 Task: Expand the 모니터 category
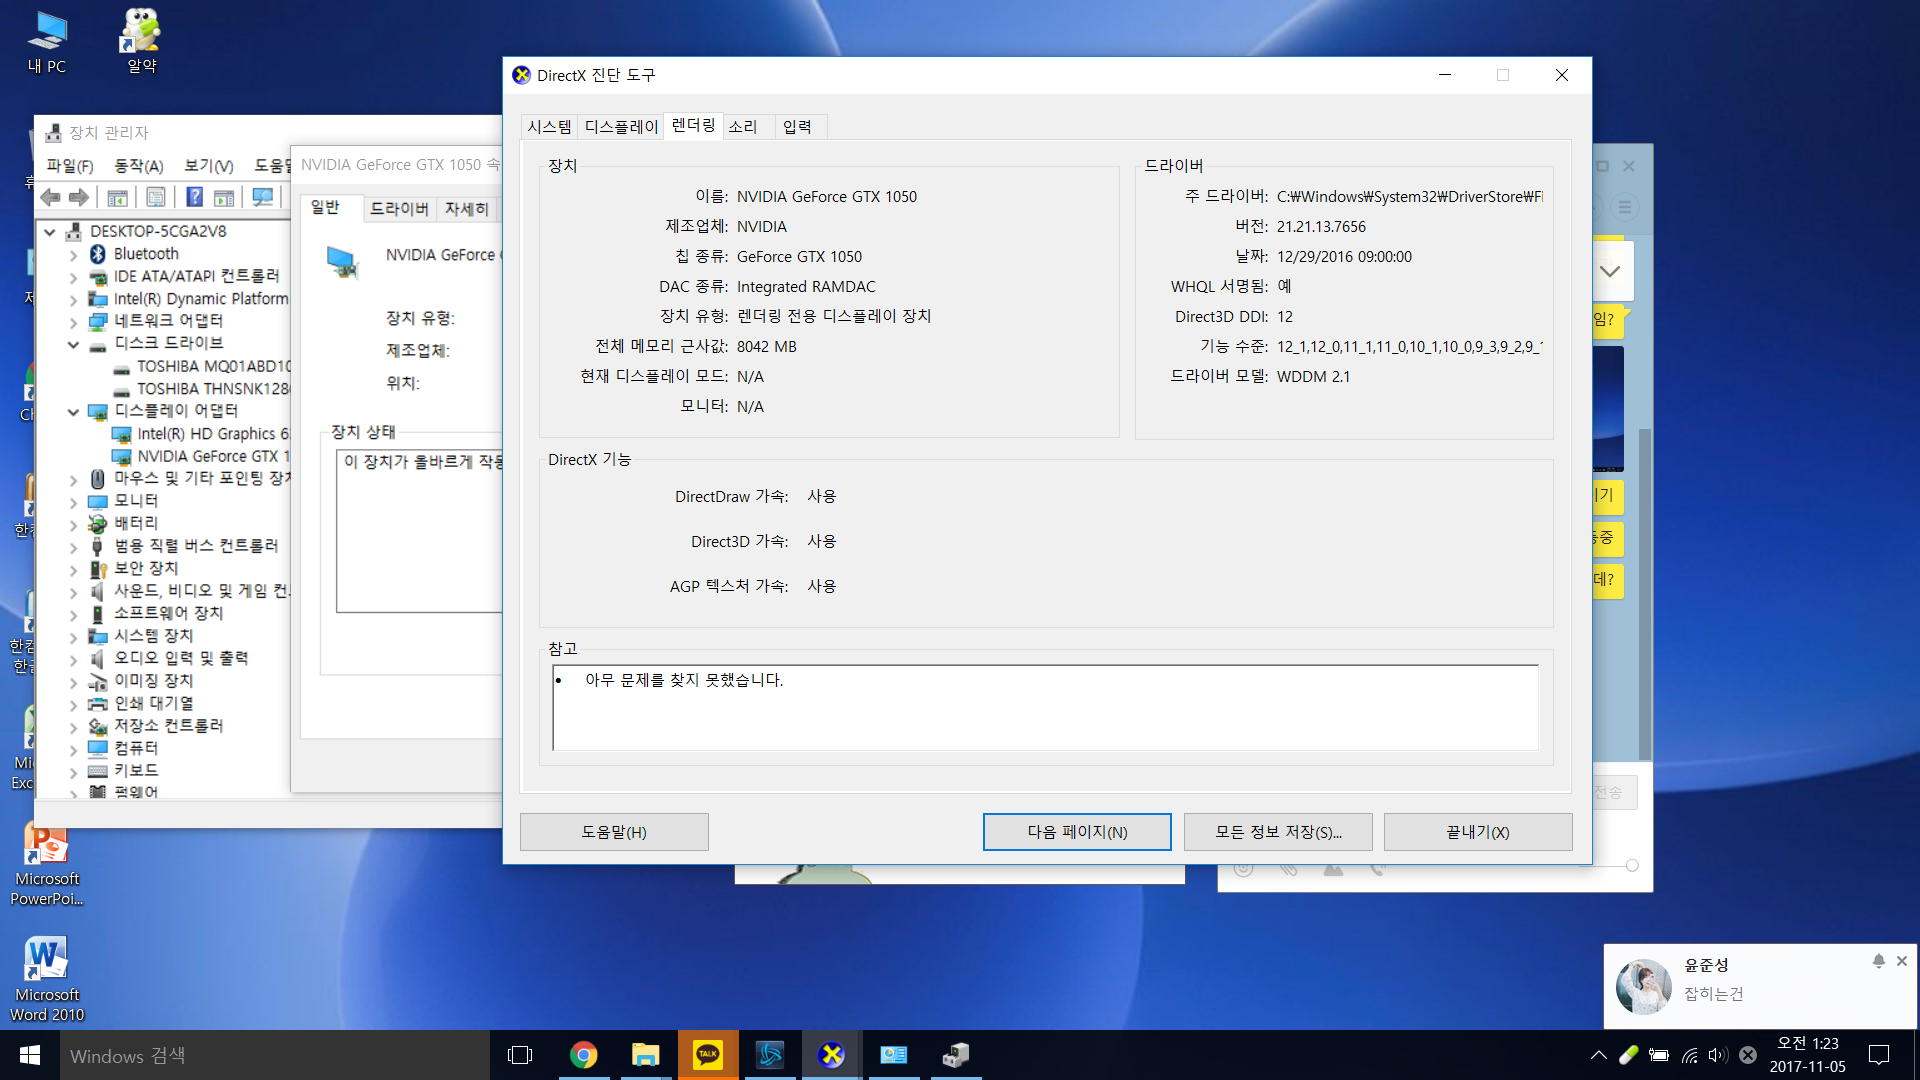point(73,502)
